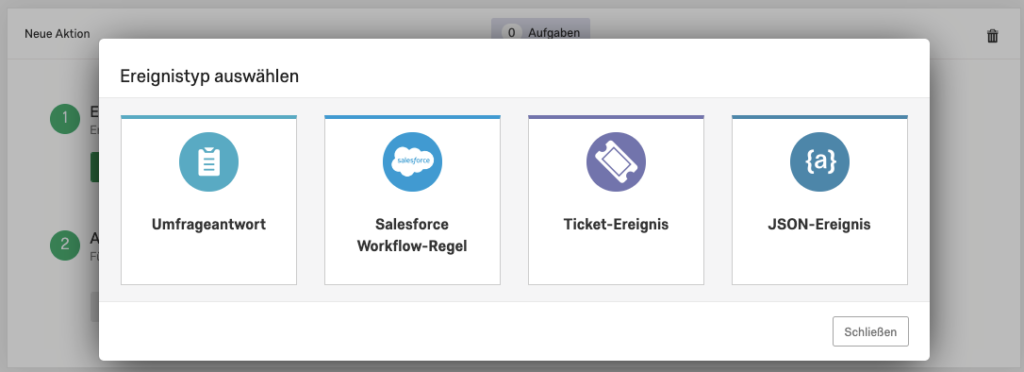Click the green step 2 circle

coord(65,245)
